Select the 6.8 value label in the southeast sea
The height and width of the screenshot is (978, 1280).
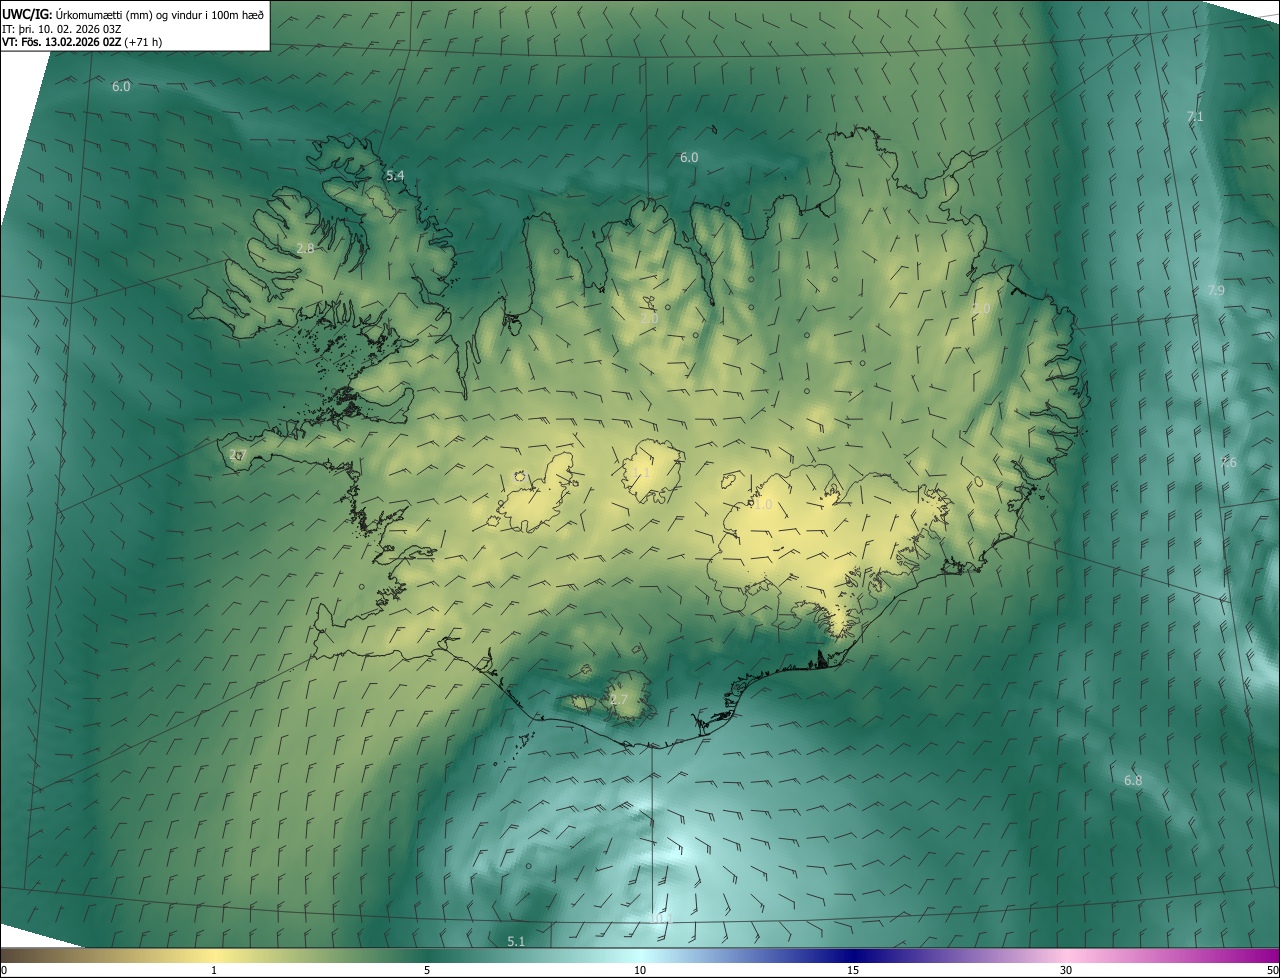(1133, 780)
